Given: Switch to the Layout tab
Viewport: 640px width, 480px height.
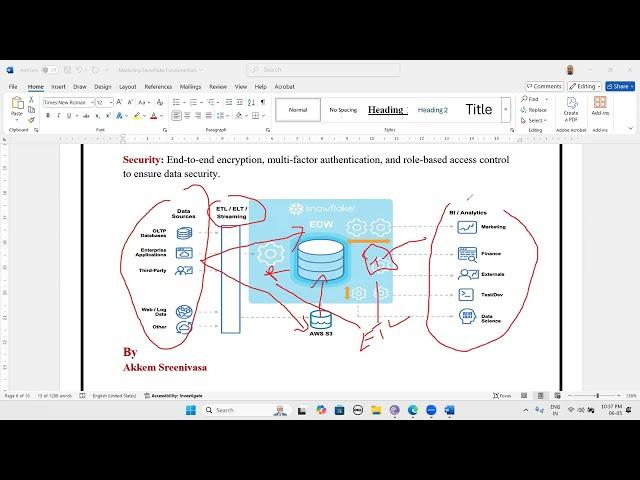Looking at the screenshot, I should pos(128,87).
